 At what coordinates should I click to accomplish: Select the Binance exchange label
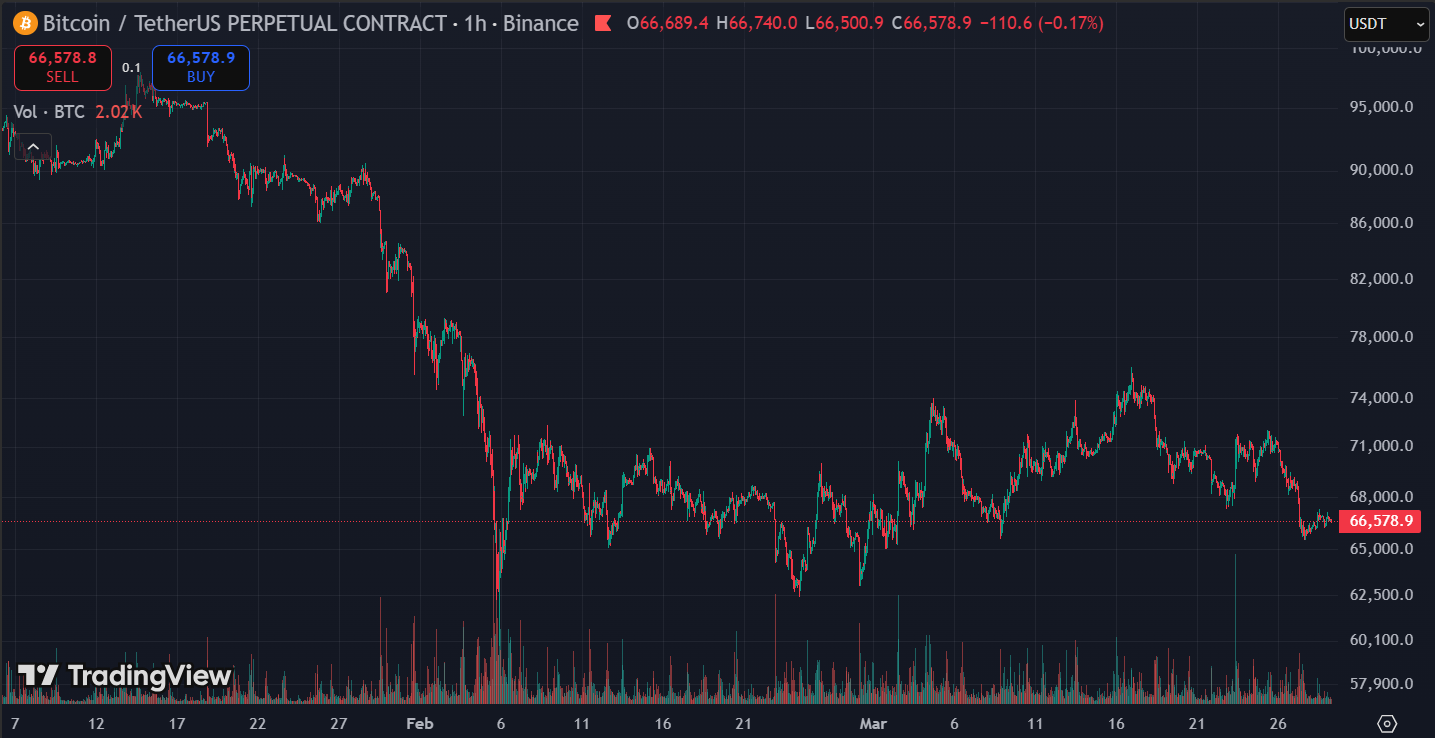tap(540, 23)
